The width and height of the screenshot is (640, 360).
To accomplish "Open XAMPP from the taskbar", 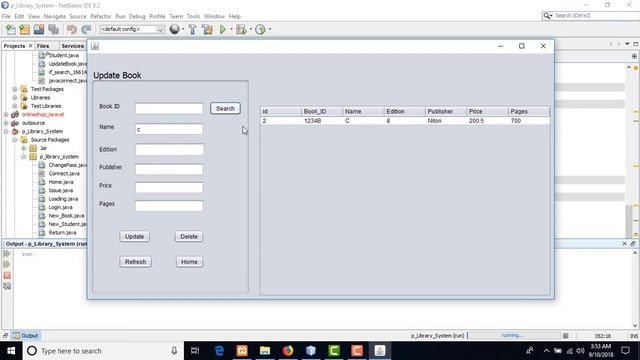I will 242,351.
